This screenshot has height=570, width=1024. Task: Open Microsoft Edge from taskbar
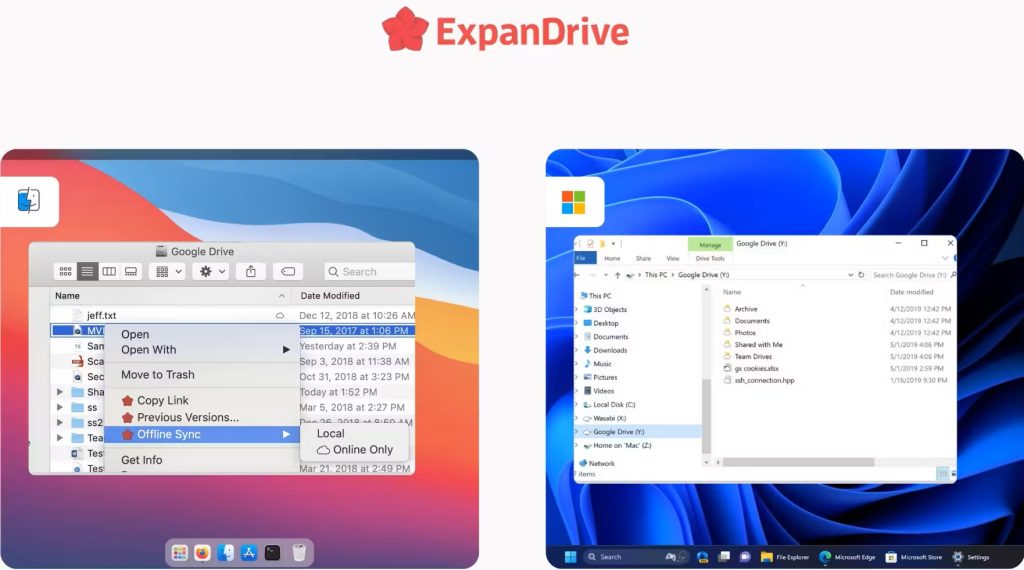tap(847, 557)
